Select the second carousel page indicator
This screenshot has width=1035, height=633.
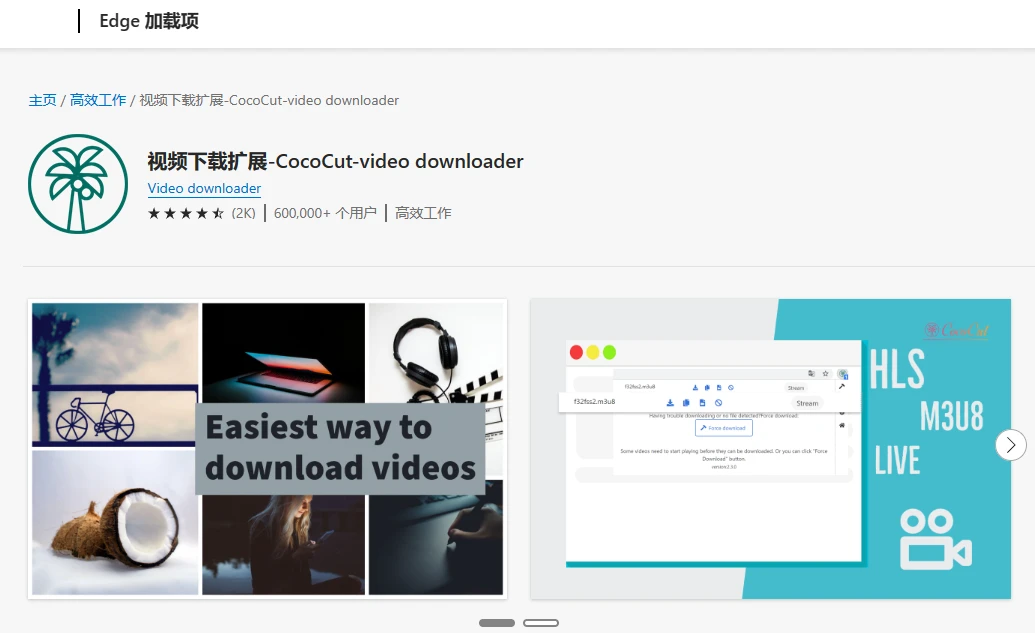(x=541, y=623)
